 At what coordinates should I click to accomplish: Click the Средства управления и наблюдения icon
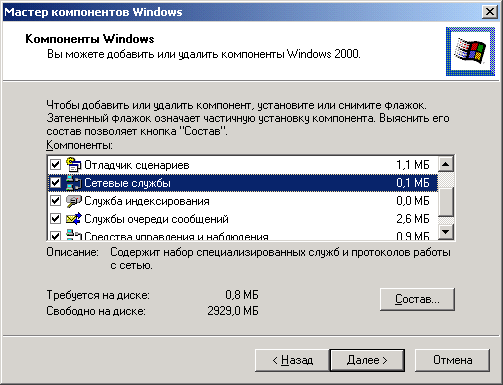pyautogui.click(x=74, y=235)
